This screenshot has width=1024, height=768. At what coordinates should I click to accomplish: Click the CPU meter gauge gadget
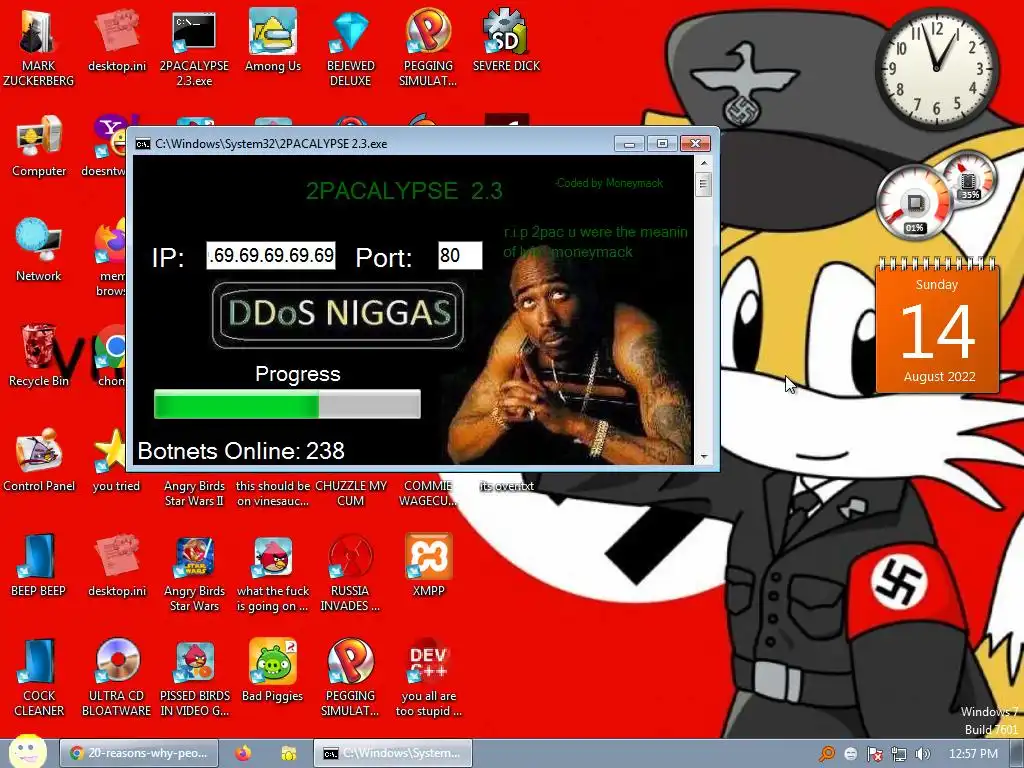click(914, 204)
